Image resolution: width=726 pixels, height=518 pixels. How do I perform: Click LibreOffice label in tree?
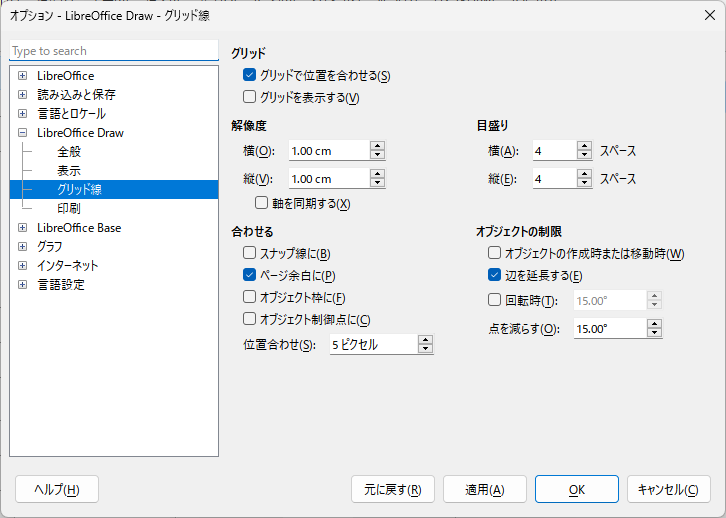pos(66,75)
